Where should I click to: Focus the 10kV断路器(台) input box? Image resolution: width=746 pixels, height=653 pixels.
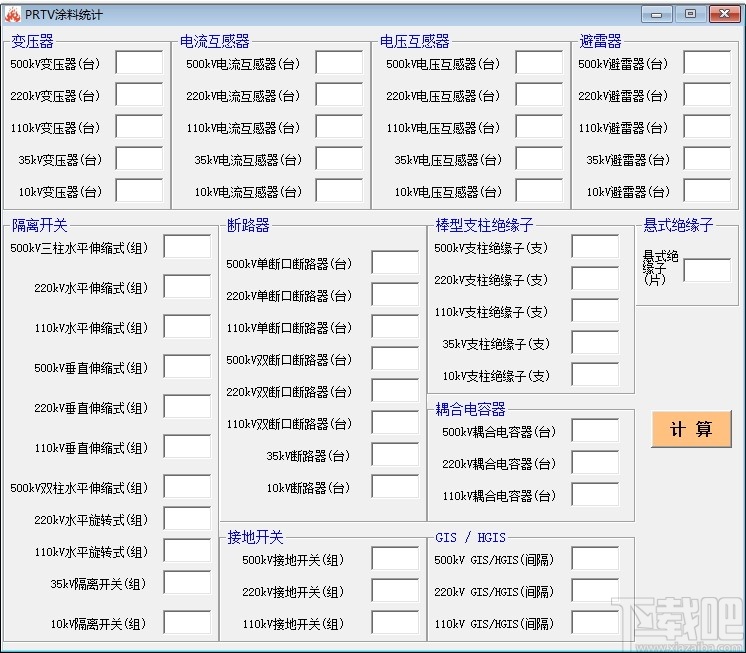395,486
